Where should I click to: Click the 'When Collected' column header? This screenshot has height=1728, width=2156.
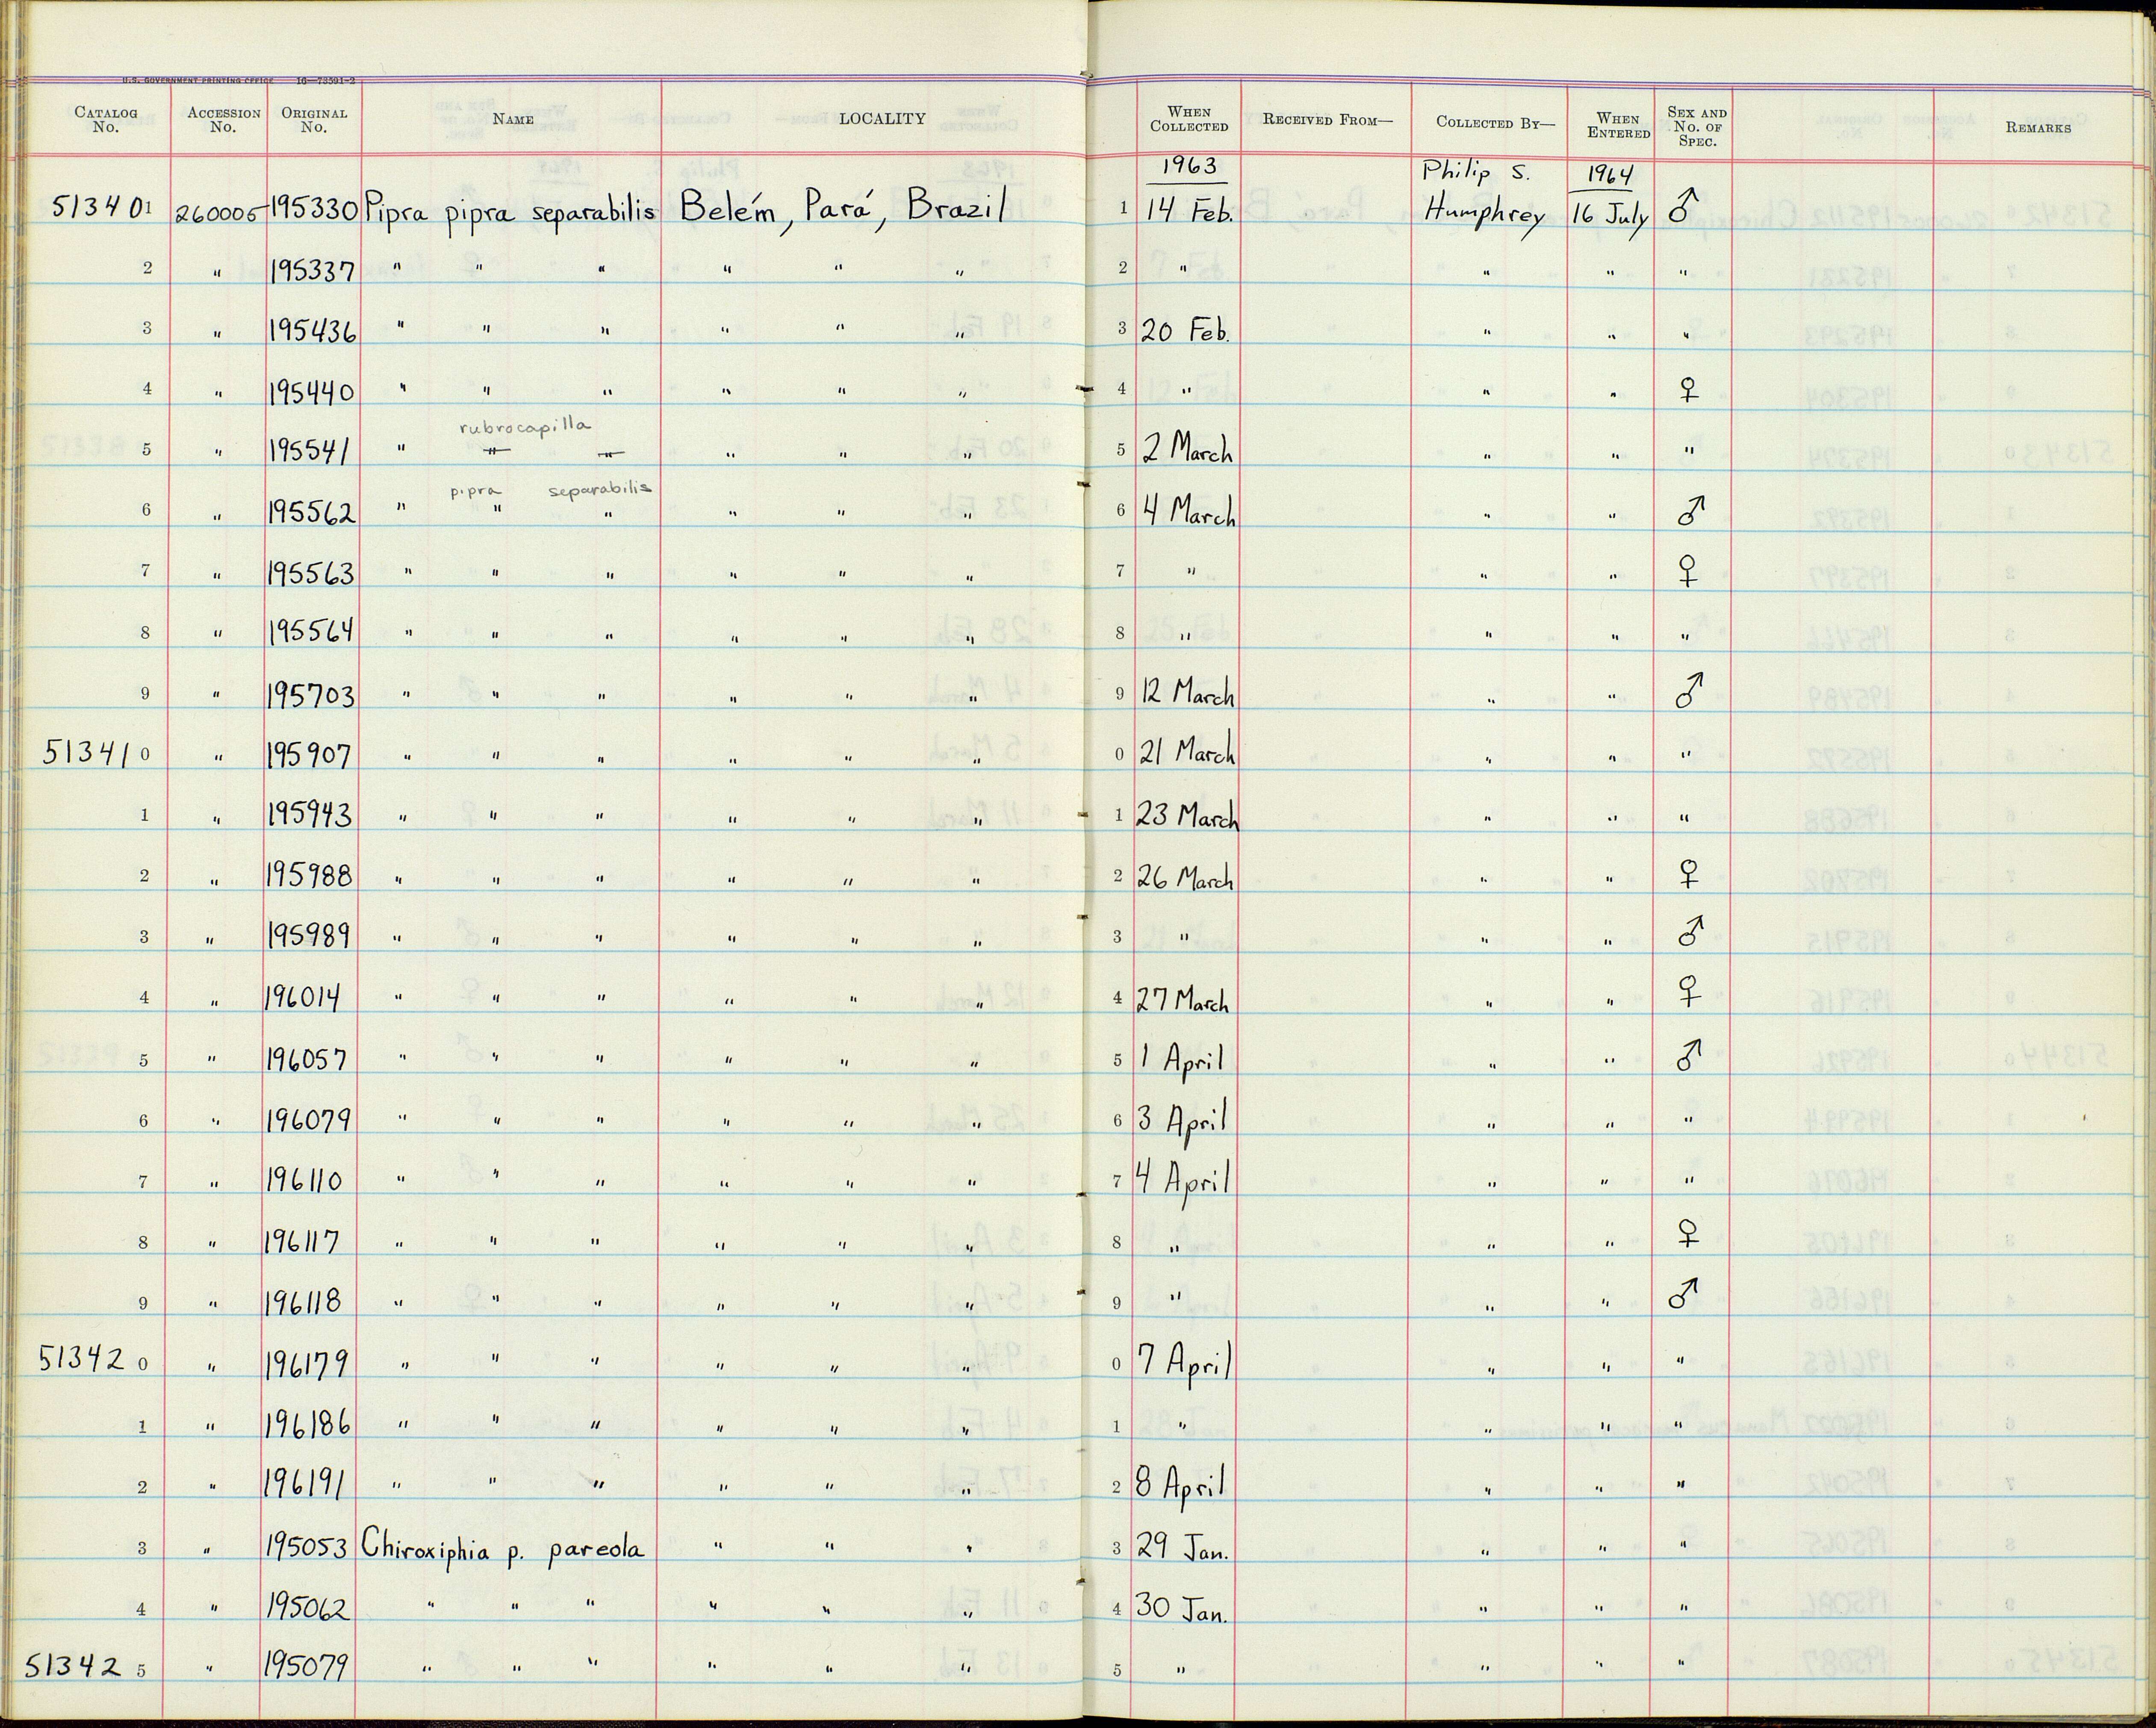coord(1188,119)
